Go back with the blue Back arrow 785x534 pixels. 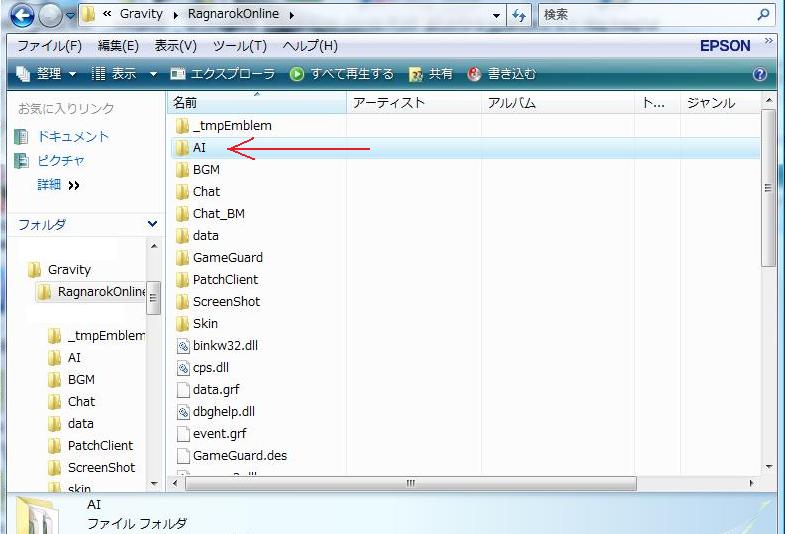coord(22,16)
